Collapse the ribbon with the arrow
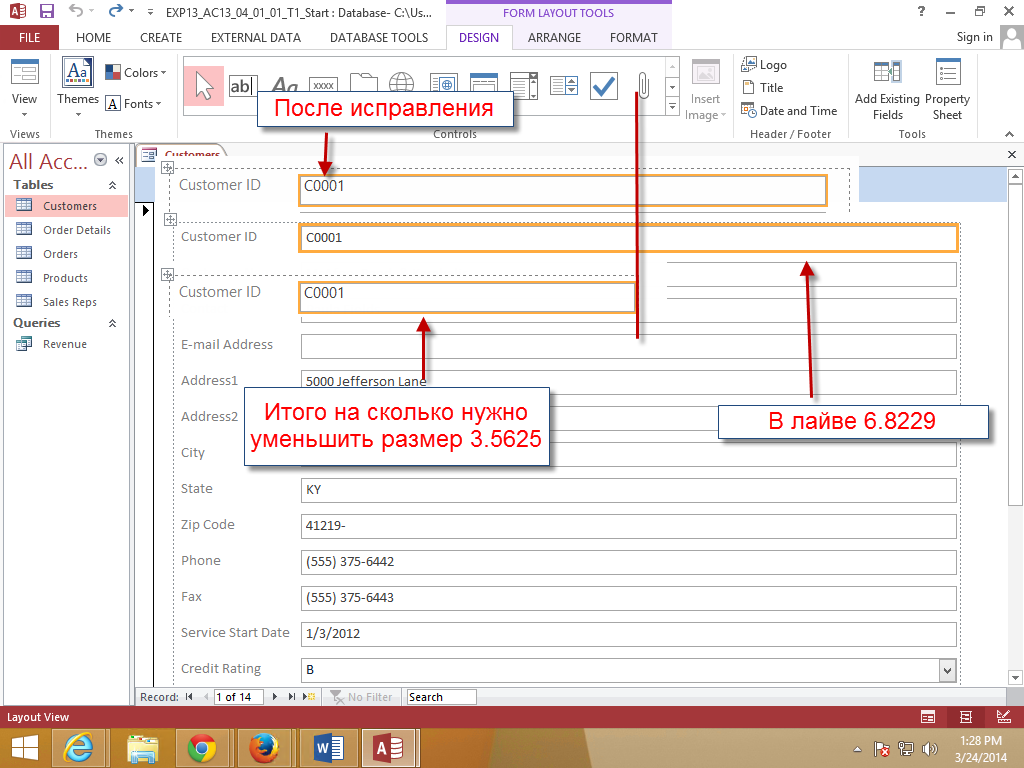The width and height of the screenshot is (1024, 768). click(1009, 134)
